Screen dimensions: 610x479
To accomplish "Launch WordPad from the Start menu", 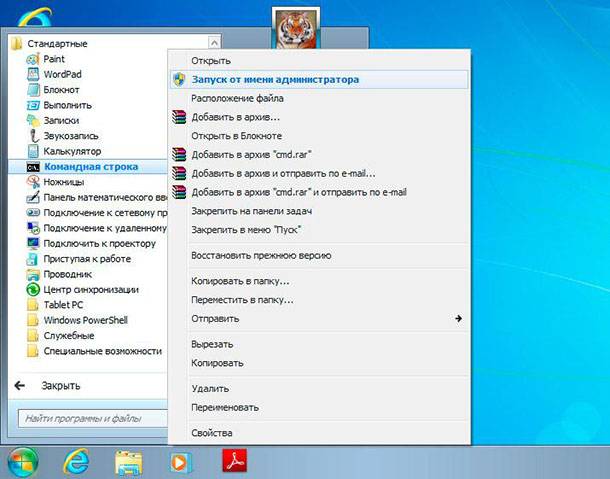I will click(54, 74).
